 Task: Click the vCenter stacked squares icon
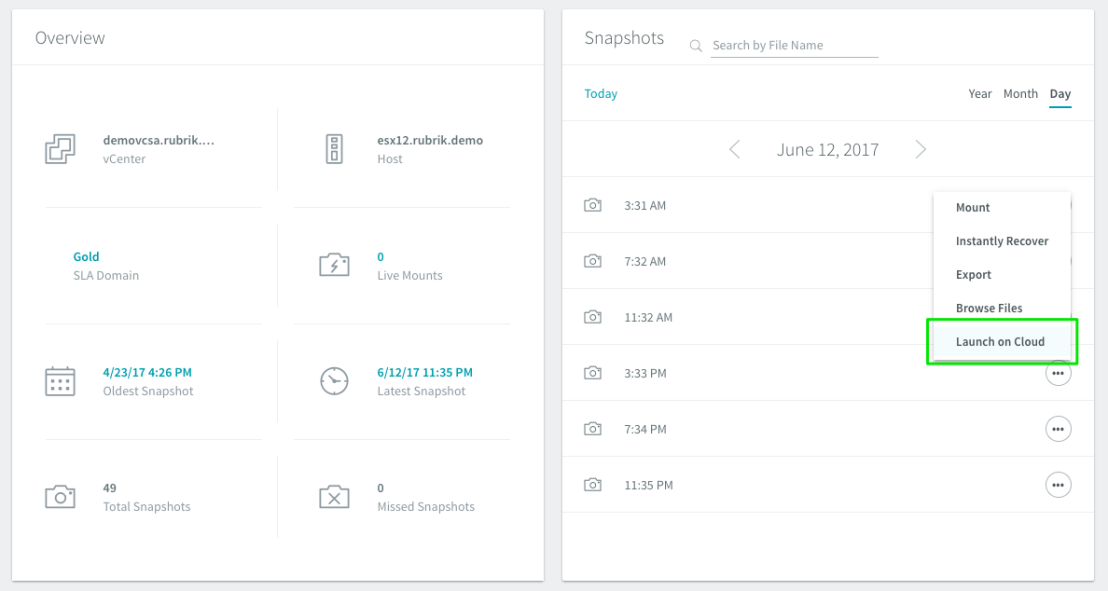(60, 149)
